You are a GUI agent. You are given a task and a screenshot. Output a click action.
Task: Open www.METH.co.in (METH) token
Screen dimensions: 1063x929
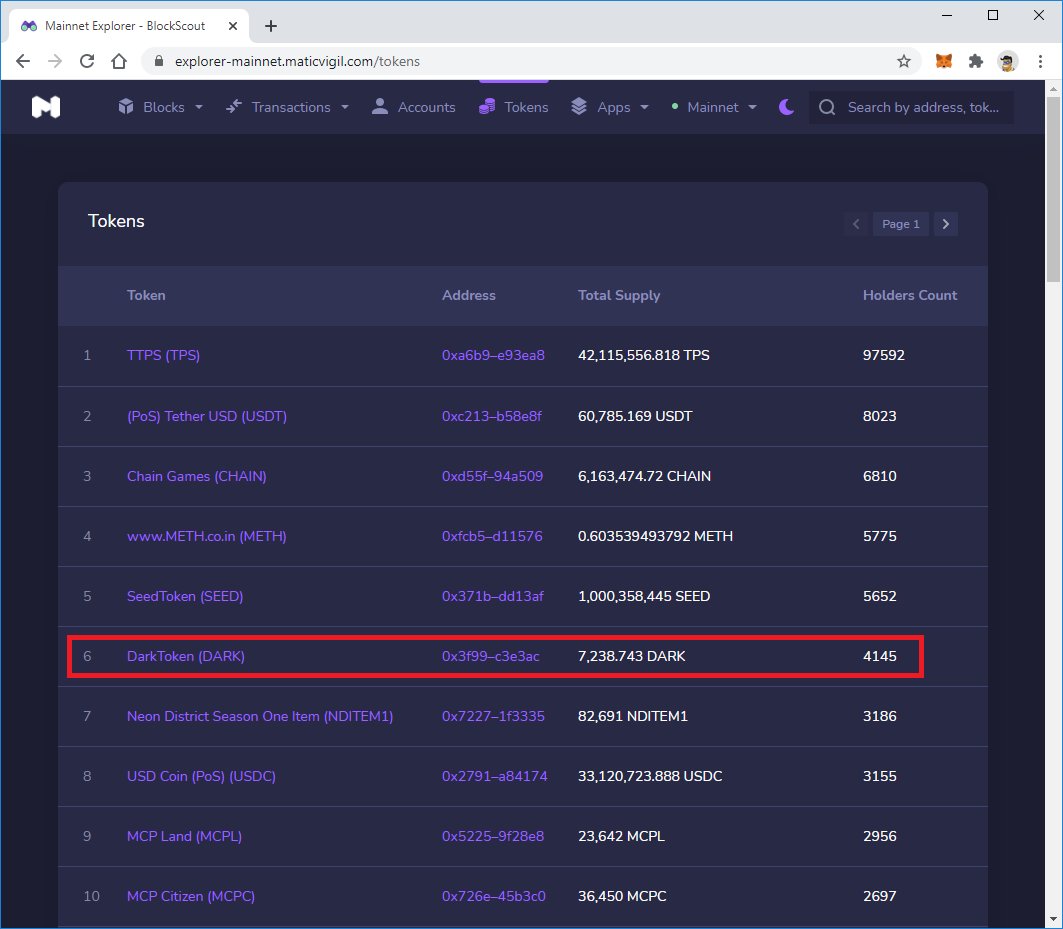(x=207, y=536)
